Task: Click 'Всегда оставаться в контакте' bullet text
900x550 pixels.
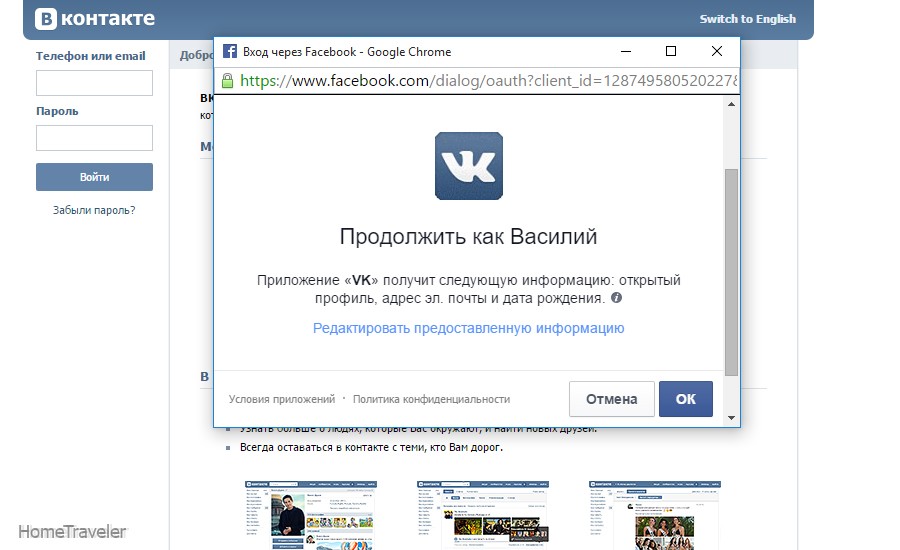Action: pos(371,447)
